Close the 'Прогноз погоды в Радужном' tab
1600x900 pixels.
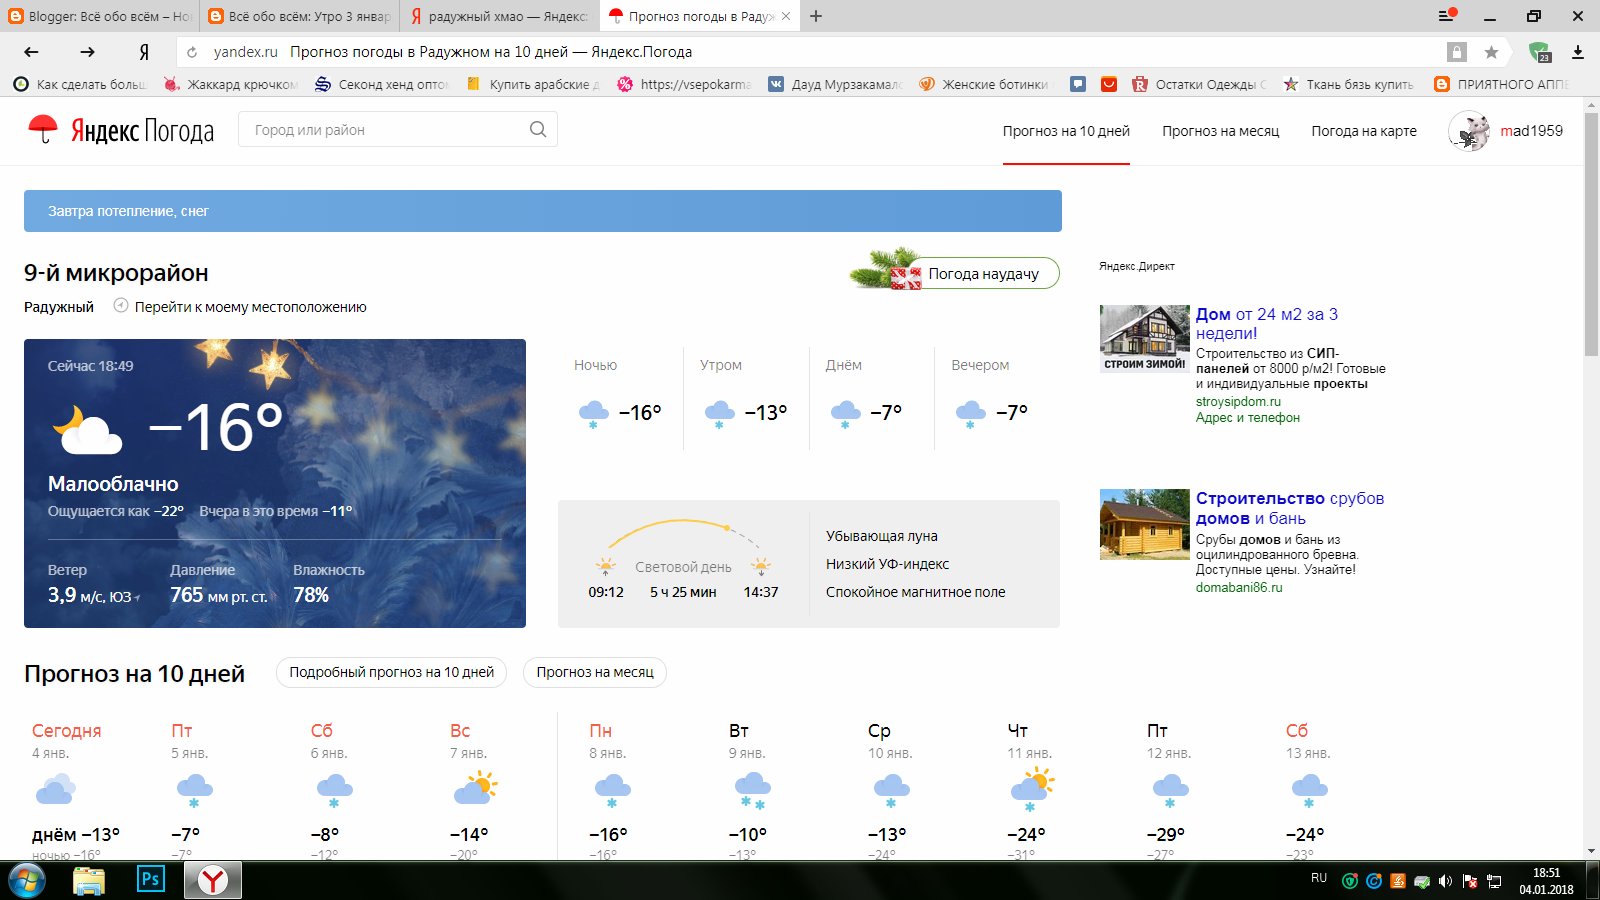pyautogui.click(x=786, y=16)
